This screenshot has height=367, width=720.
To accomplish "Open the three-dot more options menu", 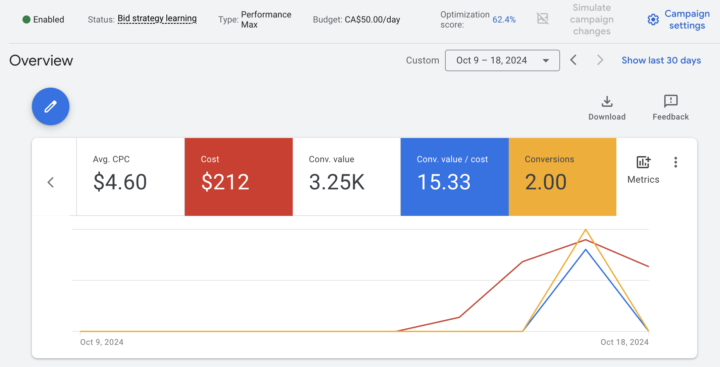I will click(675, 162).
